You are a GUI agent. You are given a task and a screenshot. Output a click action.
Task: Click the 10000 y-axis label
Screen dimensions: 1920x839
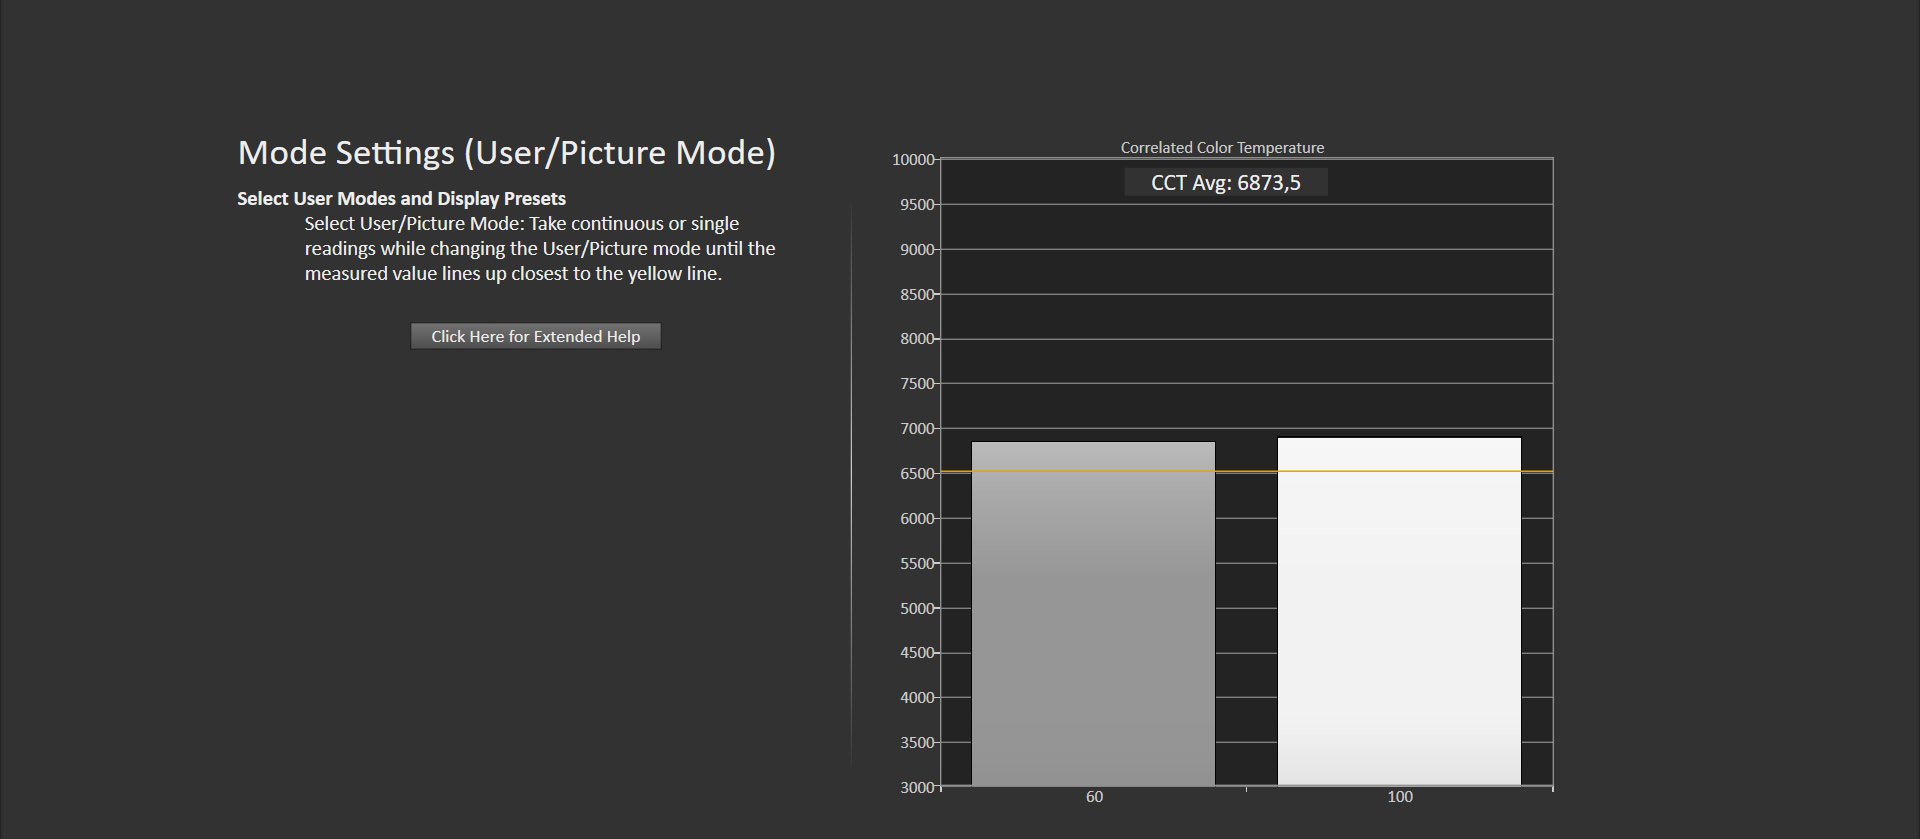[913, 160]
